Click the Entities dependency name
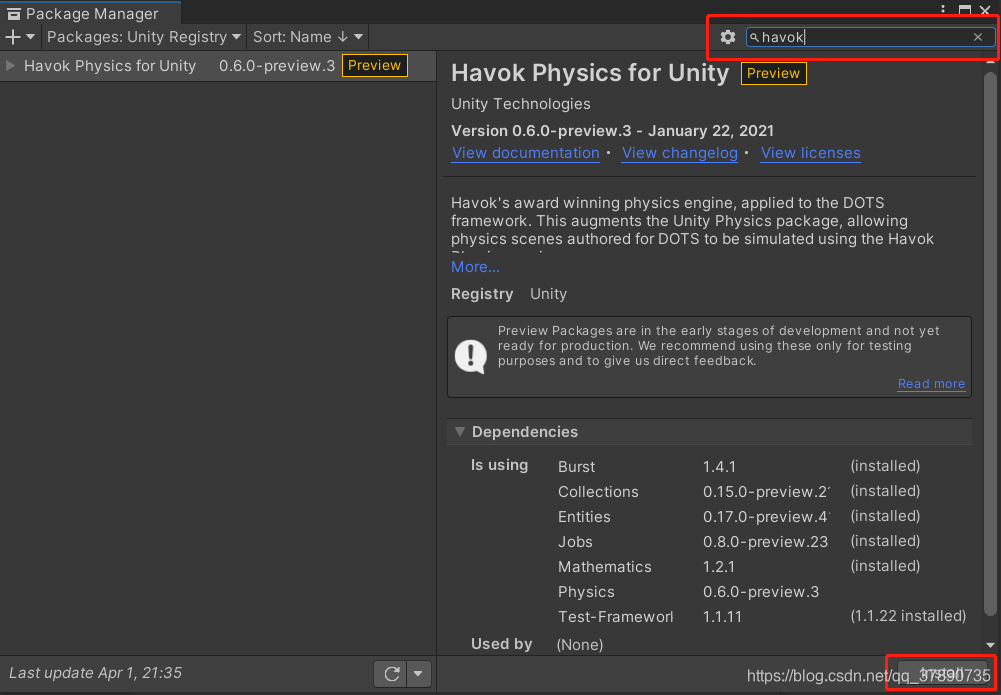This screenshot has width=1001, height=695. [x=583, y=516]
